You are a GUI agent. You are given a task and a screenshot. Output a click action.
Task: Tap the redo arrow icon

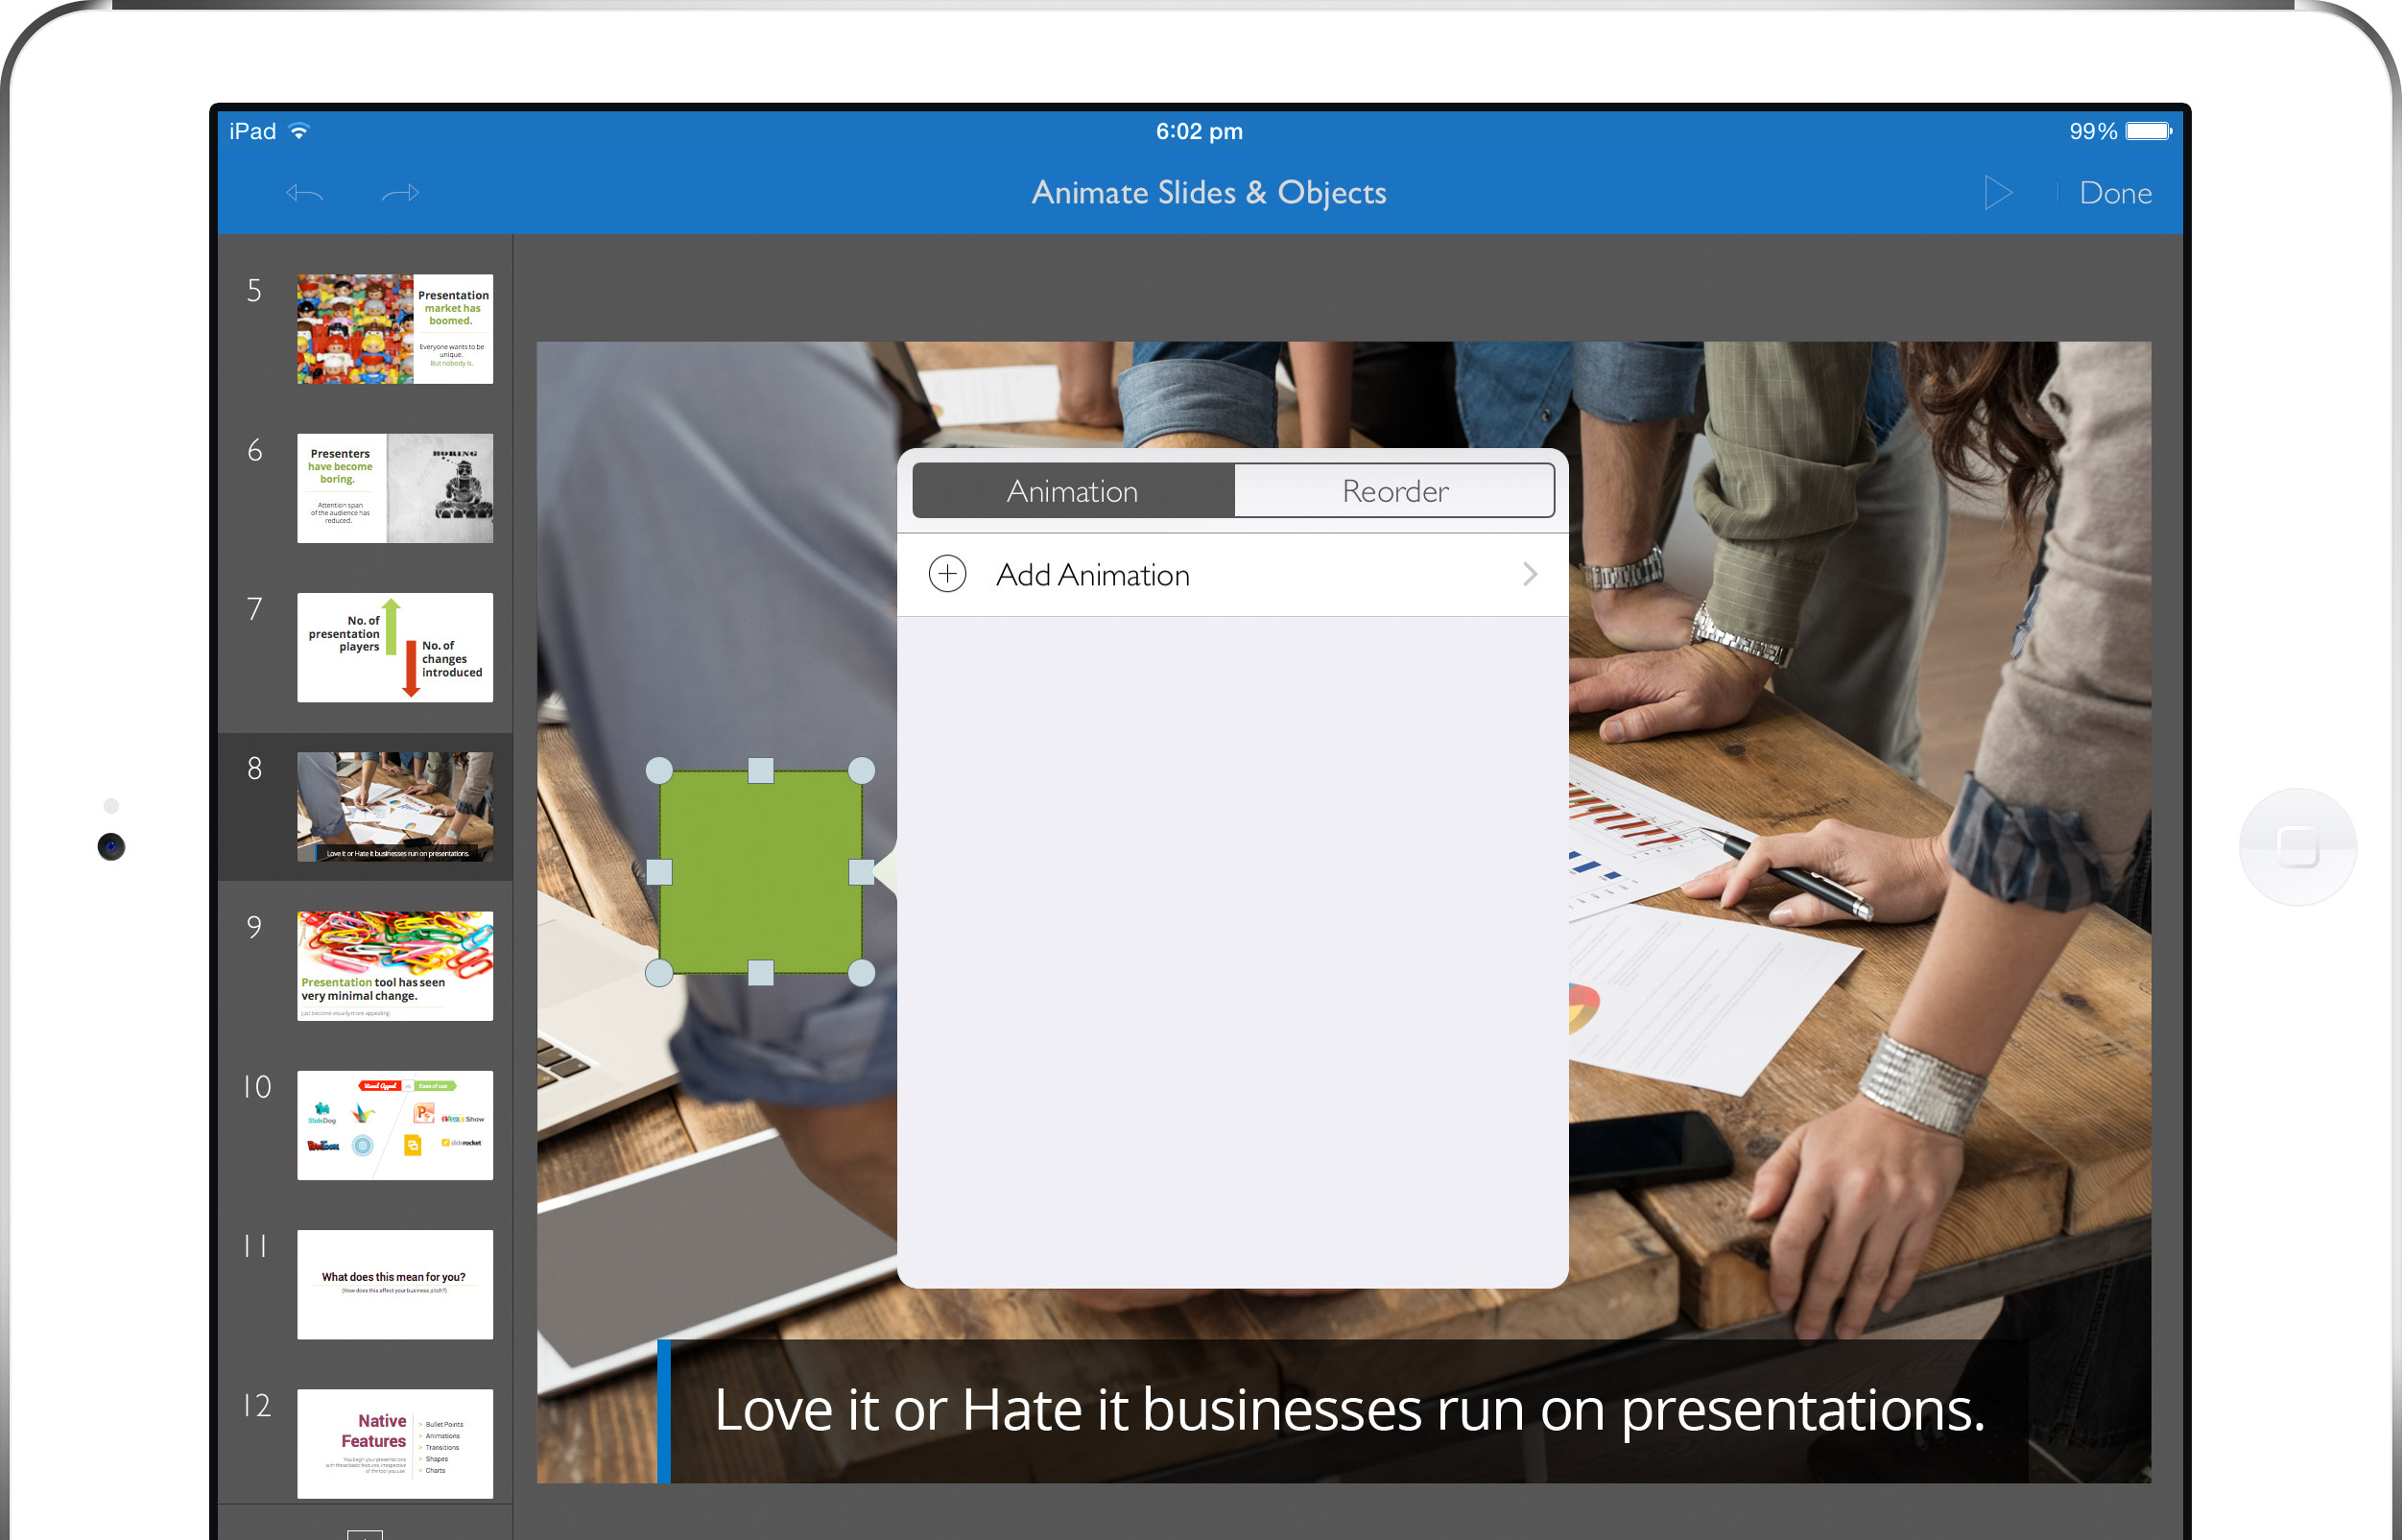[400, 193]
